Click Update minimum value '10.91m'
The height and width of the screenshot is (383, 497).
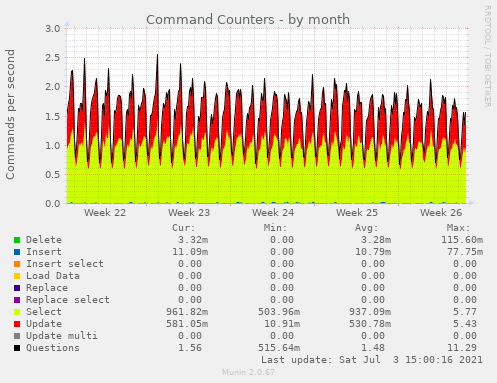pyautogui.click(x=282, y=324)
